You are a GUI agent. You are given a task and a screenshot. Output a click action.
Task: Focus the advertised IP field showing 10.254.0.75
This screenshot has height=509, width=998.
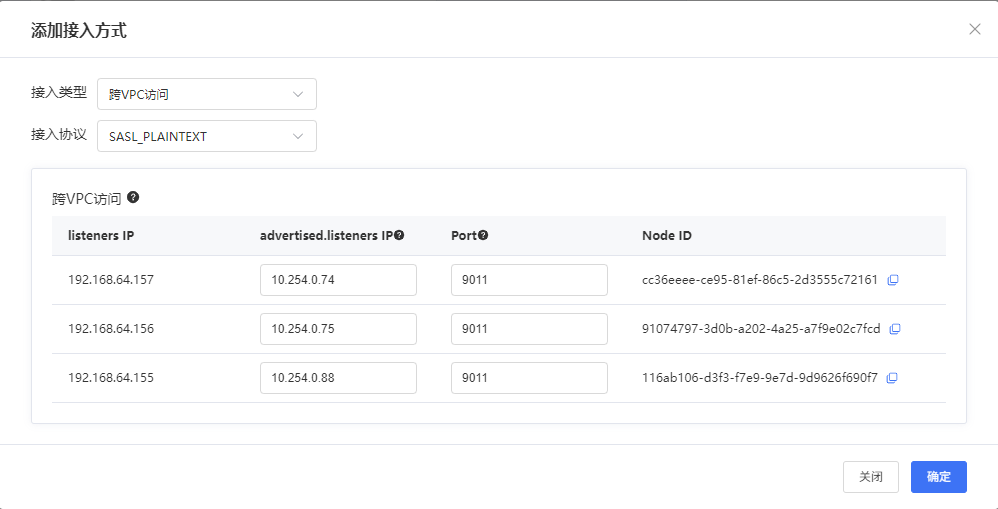click(x=337, y=329)
